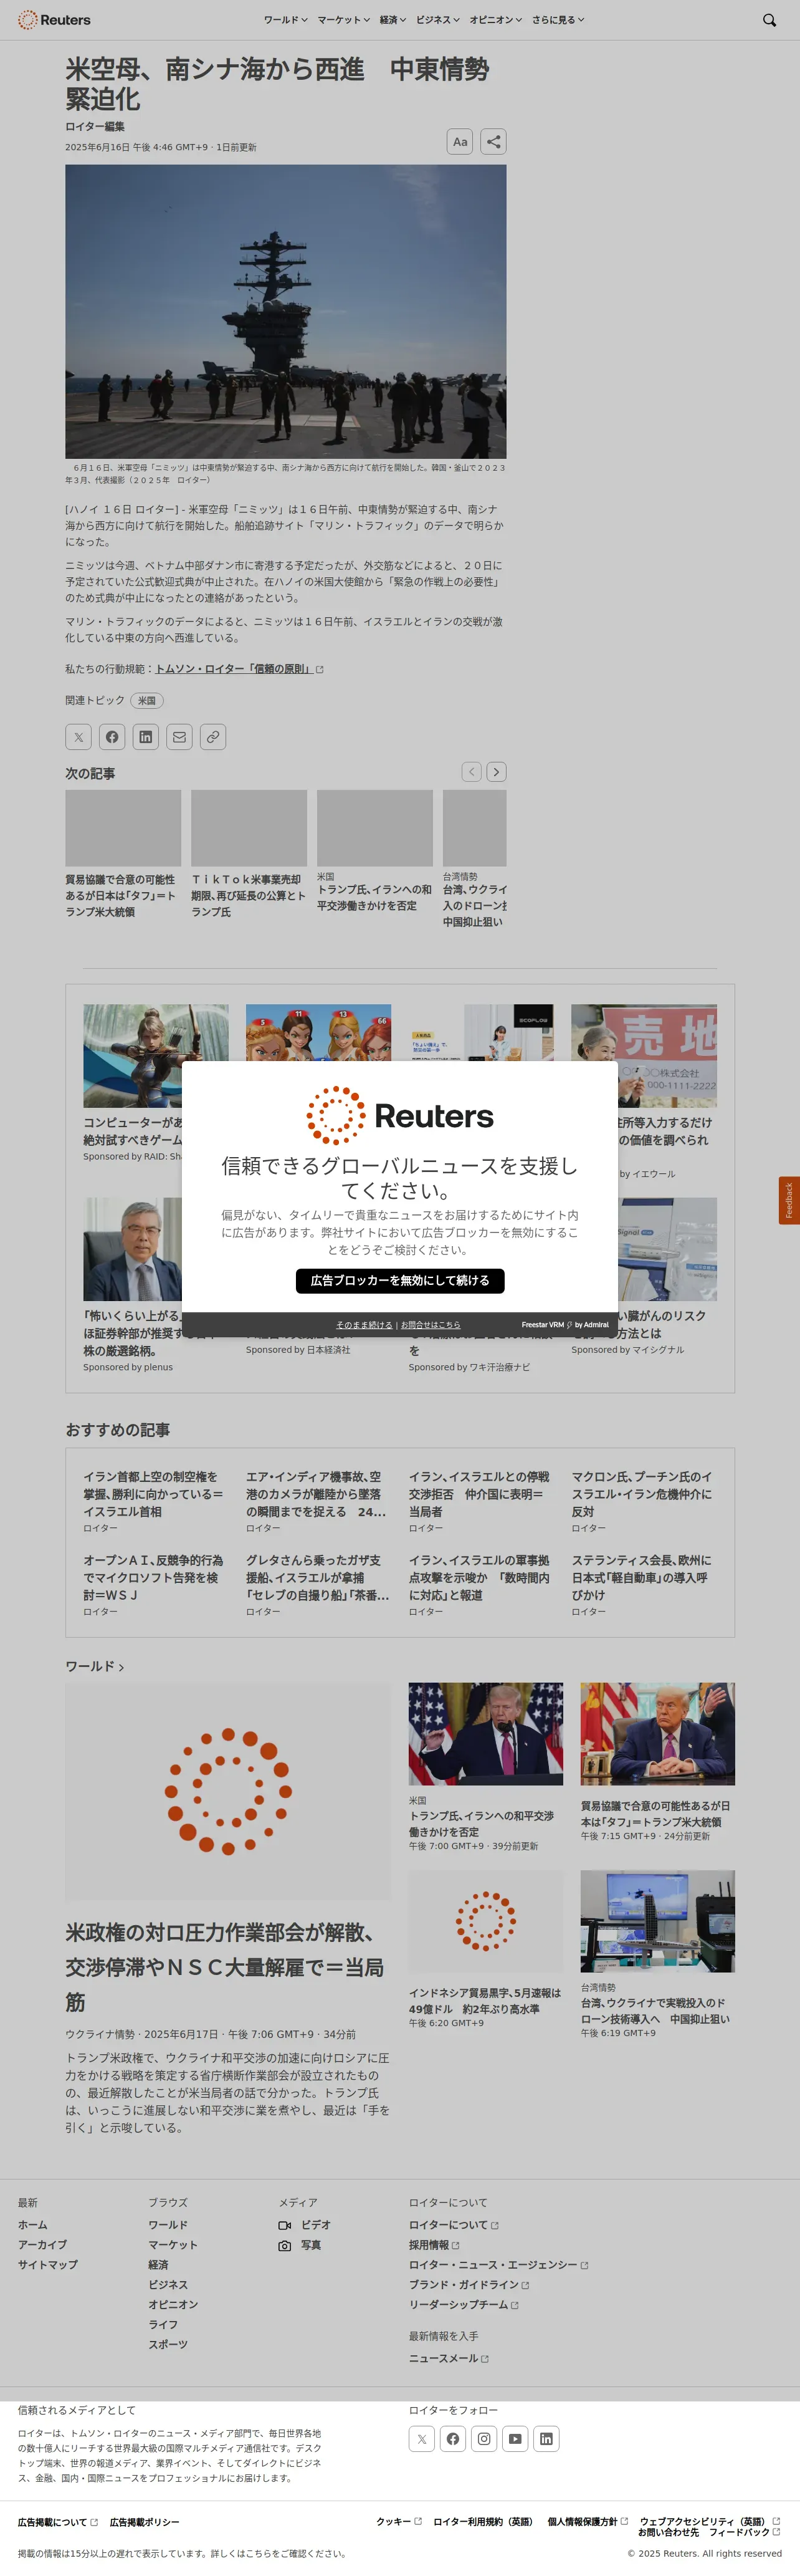Follow Reuters on YouTube in footer
The width and height of the screenshot is (800, 2576).
tap(515, 2439)
